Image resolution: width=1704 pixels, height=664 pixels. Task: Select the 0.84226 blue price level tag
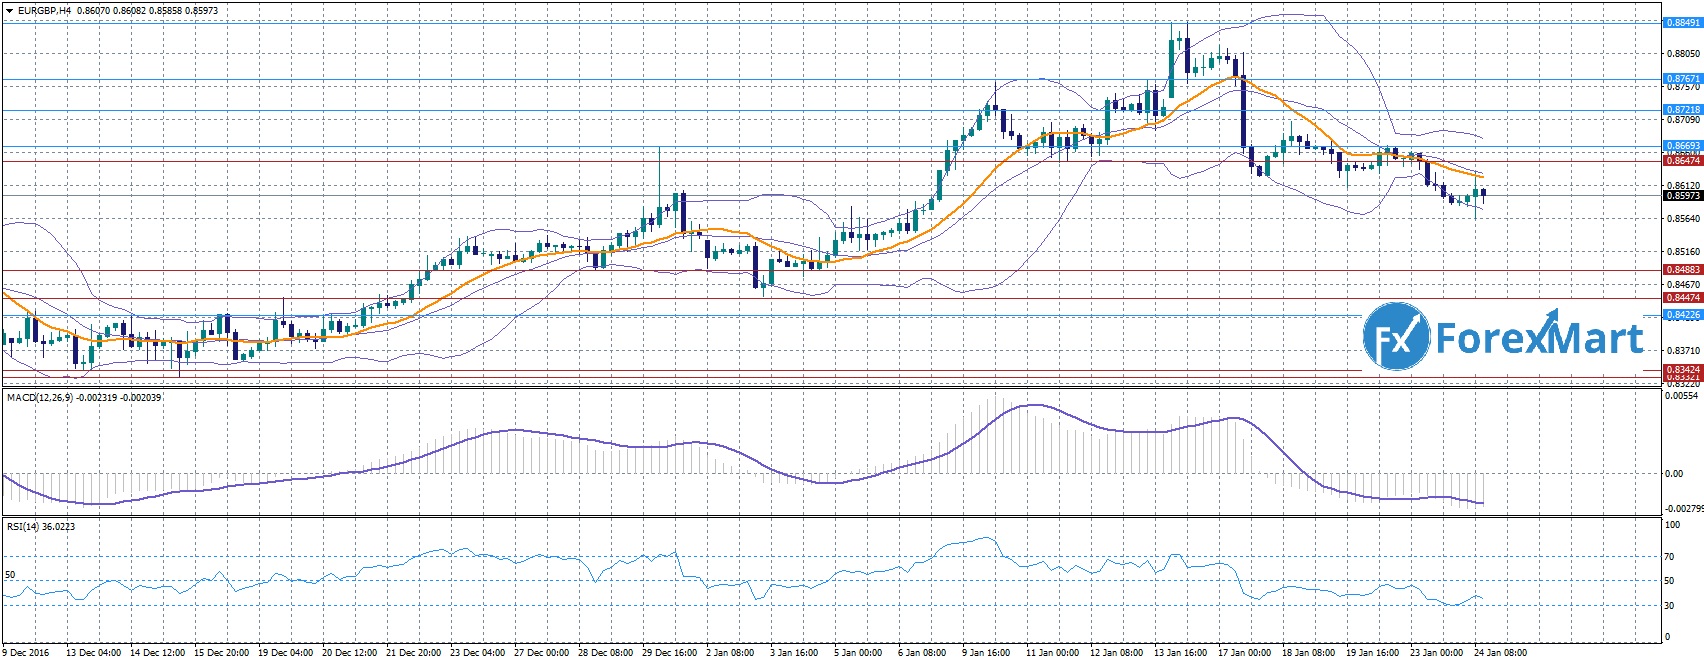[1682, 315]
